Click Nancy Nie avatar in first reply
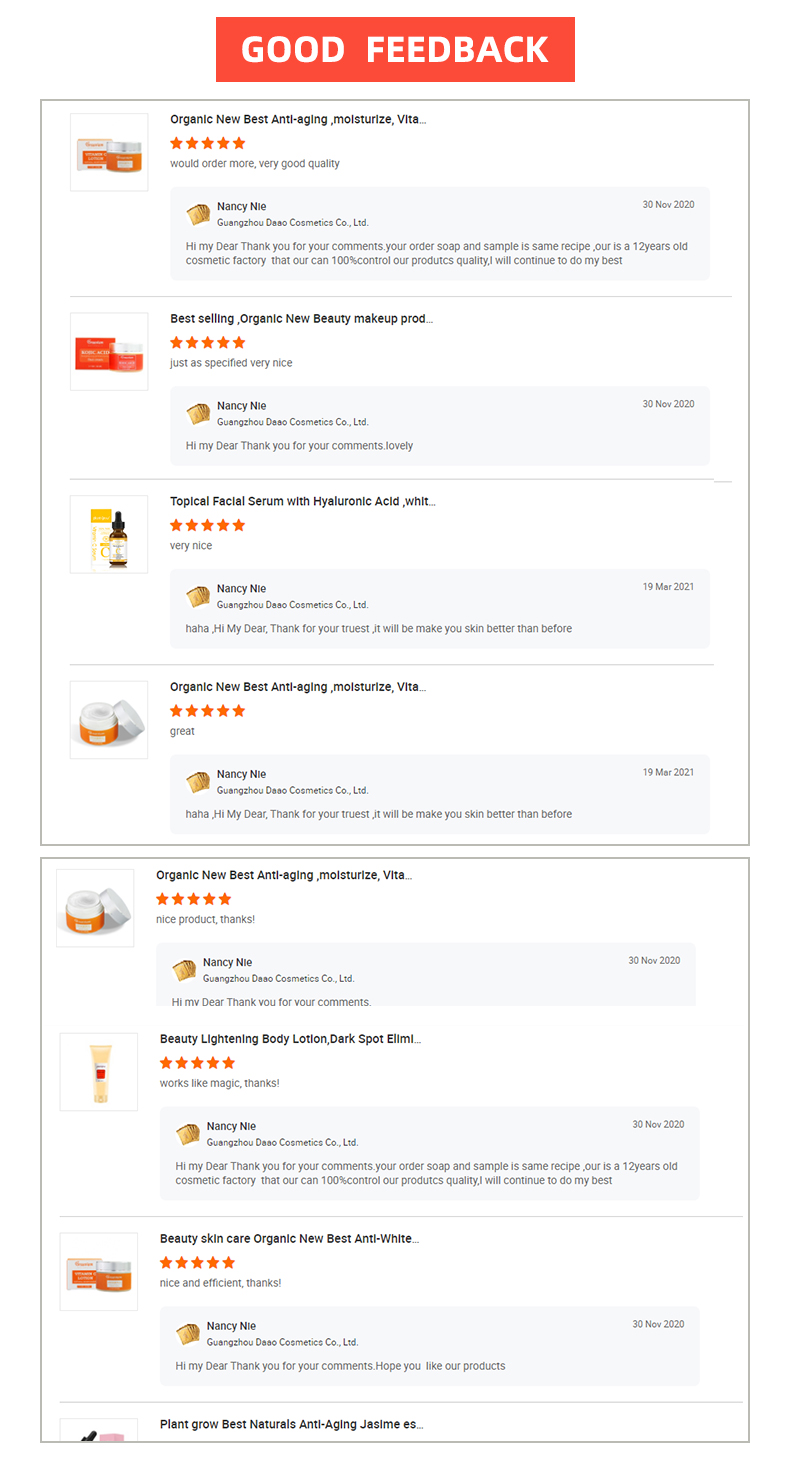 click(x=198, y=214)
